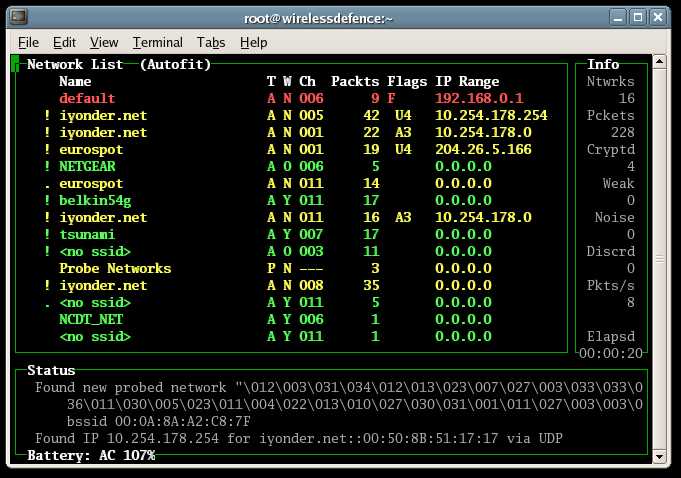
Task: Click the '(Autofit)' sort label
Action: tap(175, 65)
